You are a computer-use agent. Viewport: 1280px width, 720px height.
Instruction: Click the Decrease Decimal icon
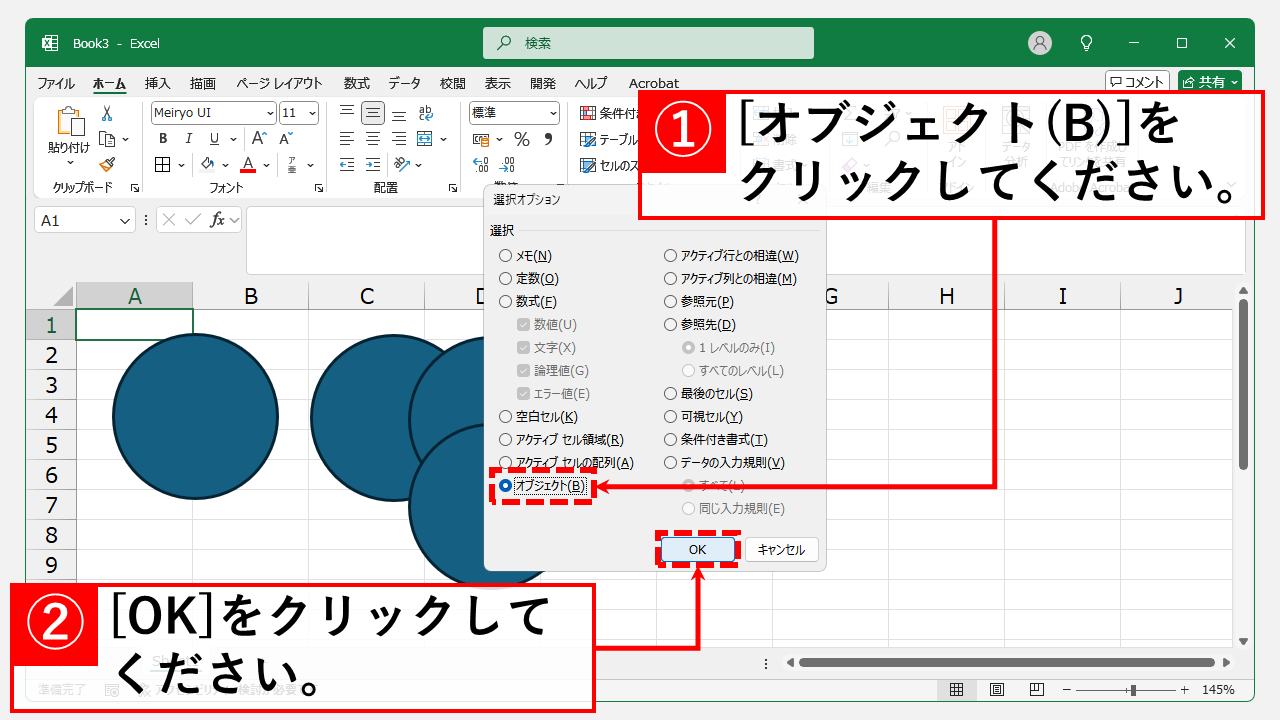508,165
